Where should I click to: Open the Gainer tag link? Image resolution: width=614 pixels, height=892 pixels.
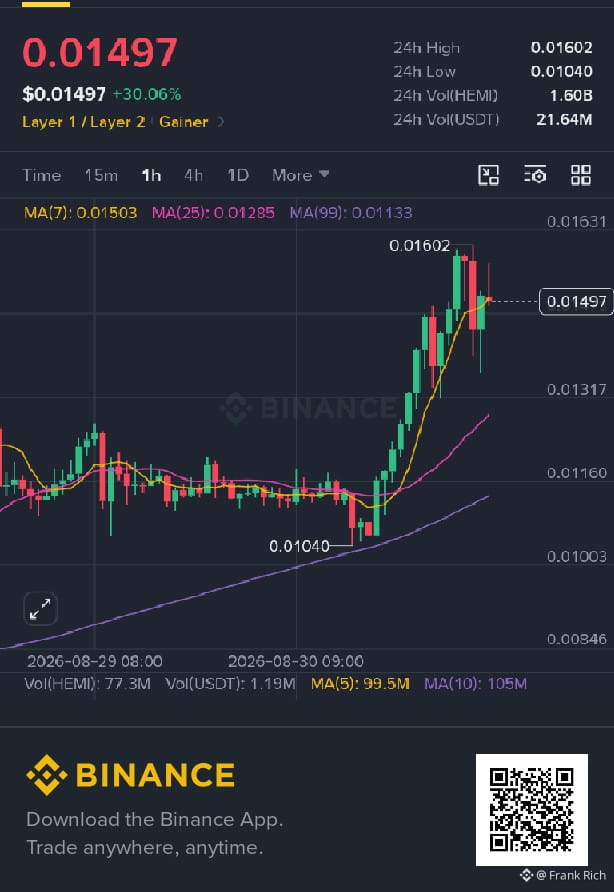click(184, 122)
